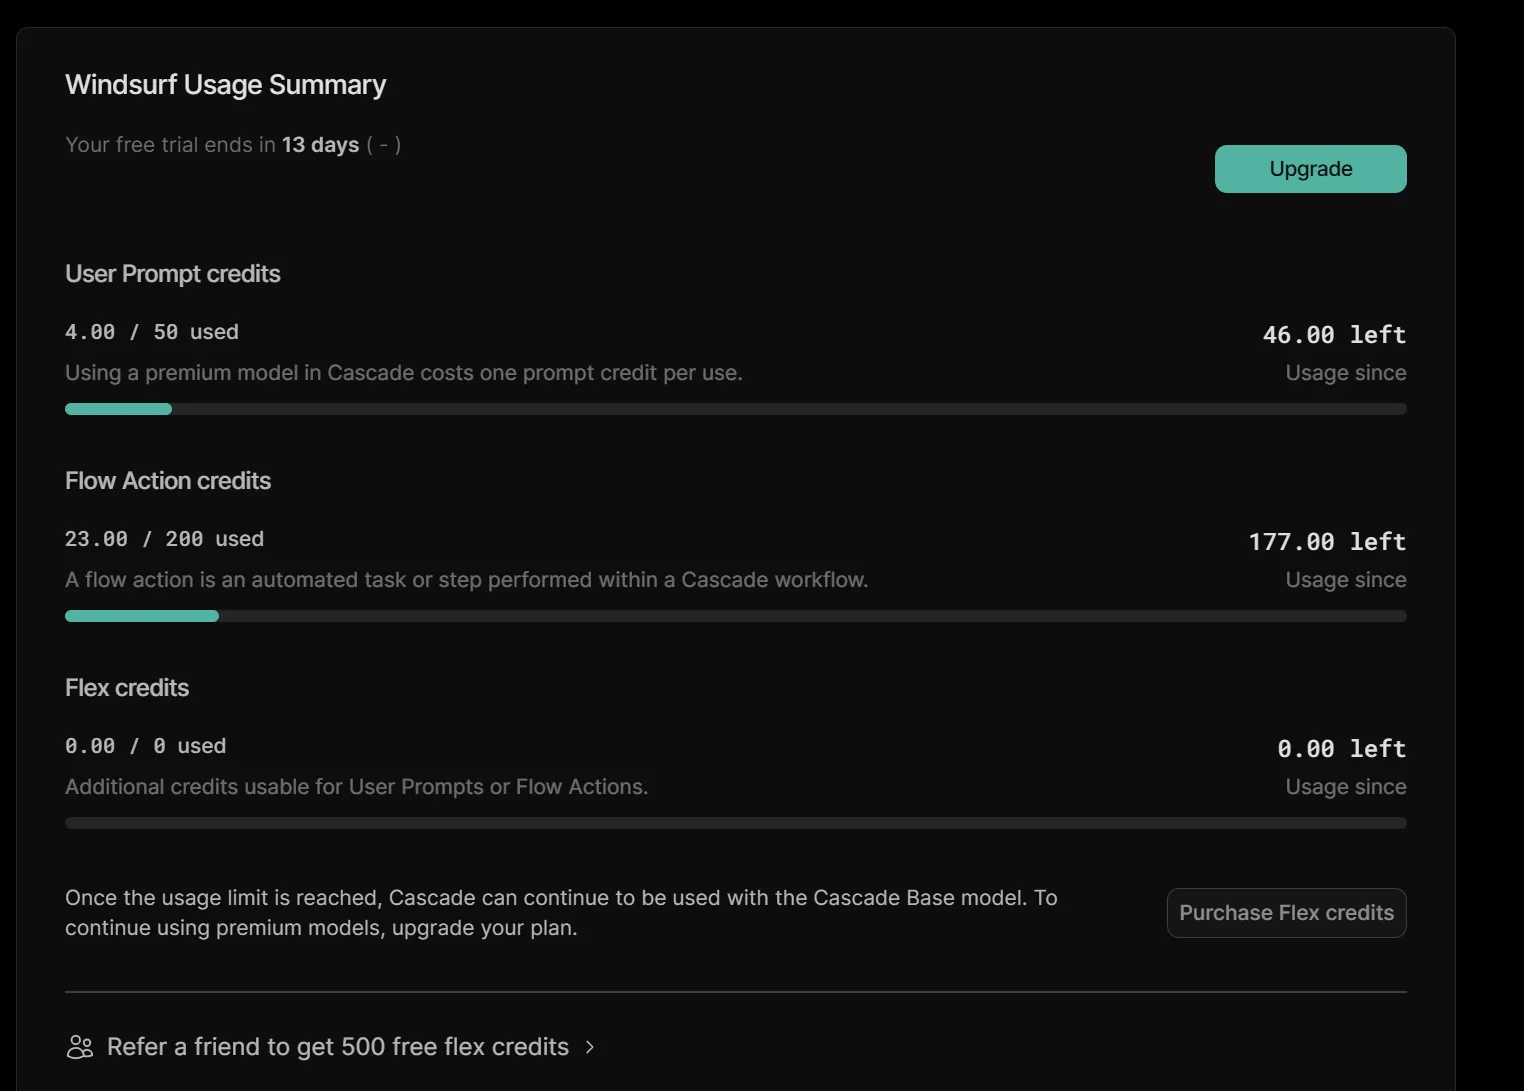Click Usage since label under 46.00 left
Viewport: 1524px width, 1091px height.
pyautogui.click(x=1345, y=373)
